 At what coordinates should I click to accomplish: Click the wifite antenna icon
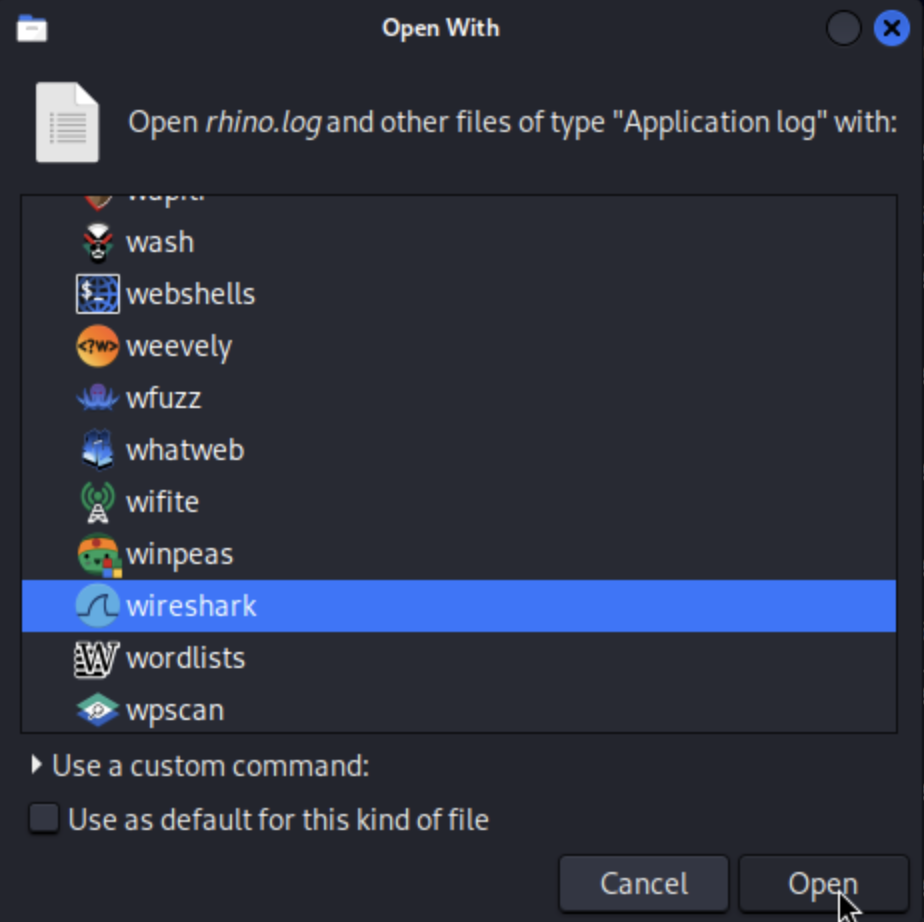click(97, 502)
